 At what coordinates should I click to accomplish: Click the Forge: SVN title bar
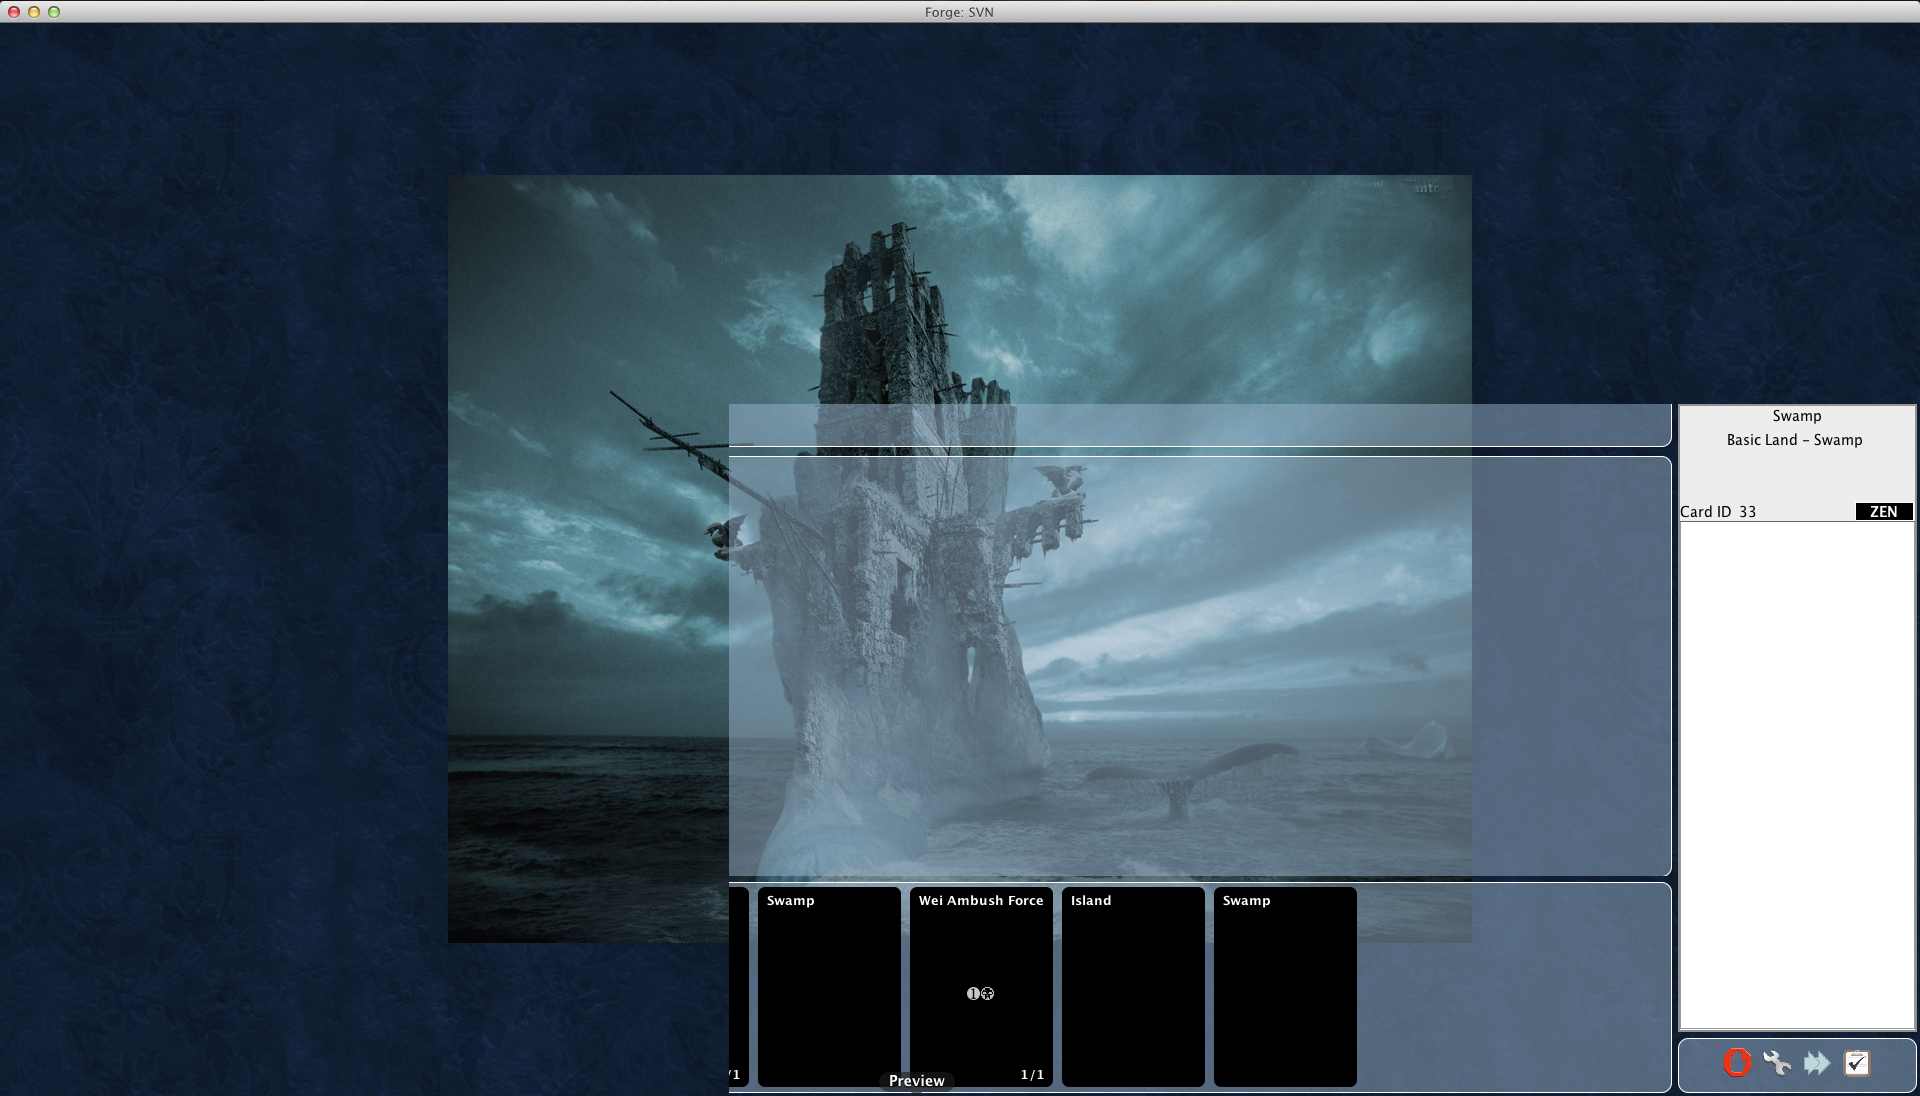click(x=959, y=12)
